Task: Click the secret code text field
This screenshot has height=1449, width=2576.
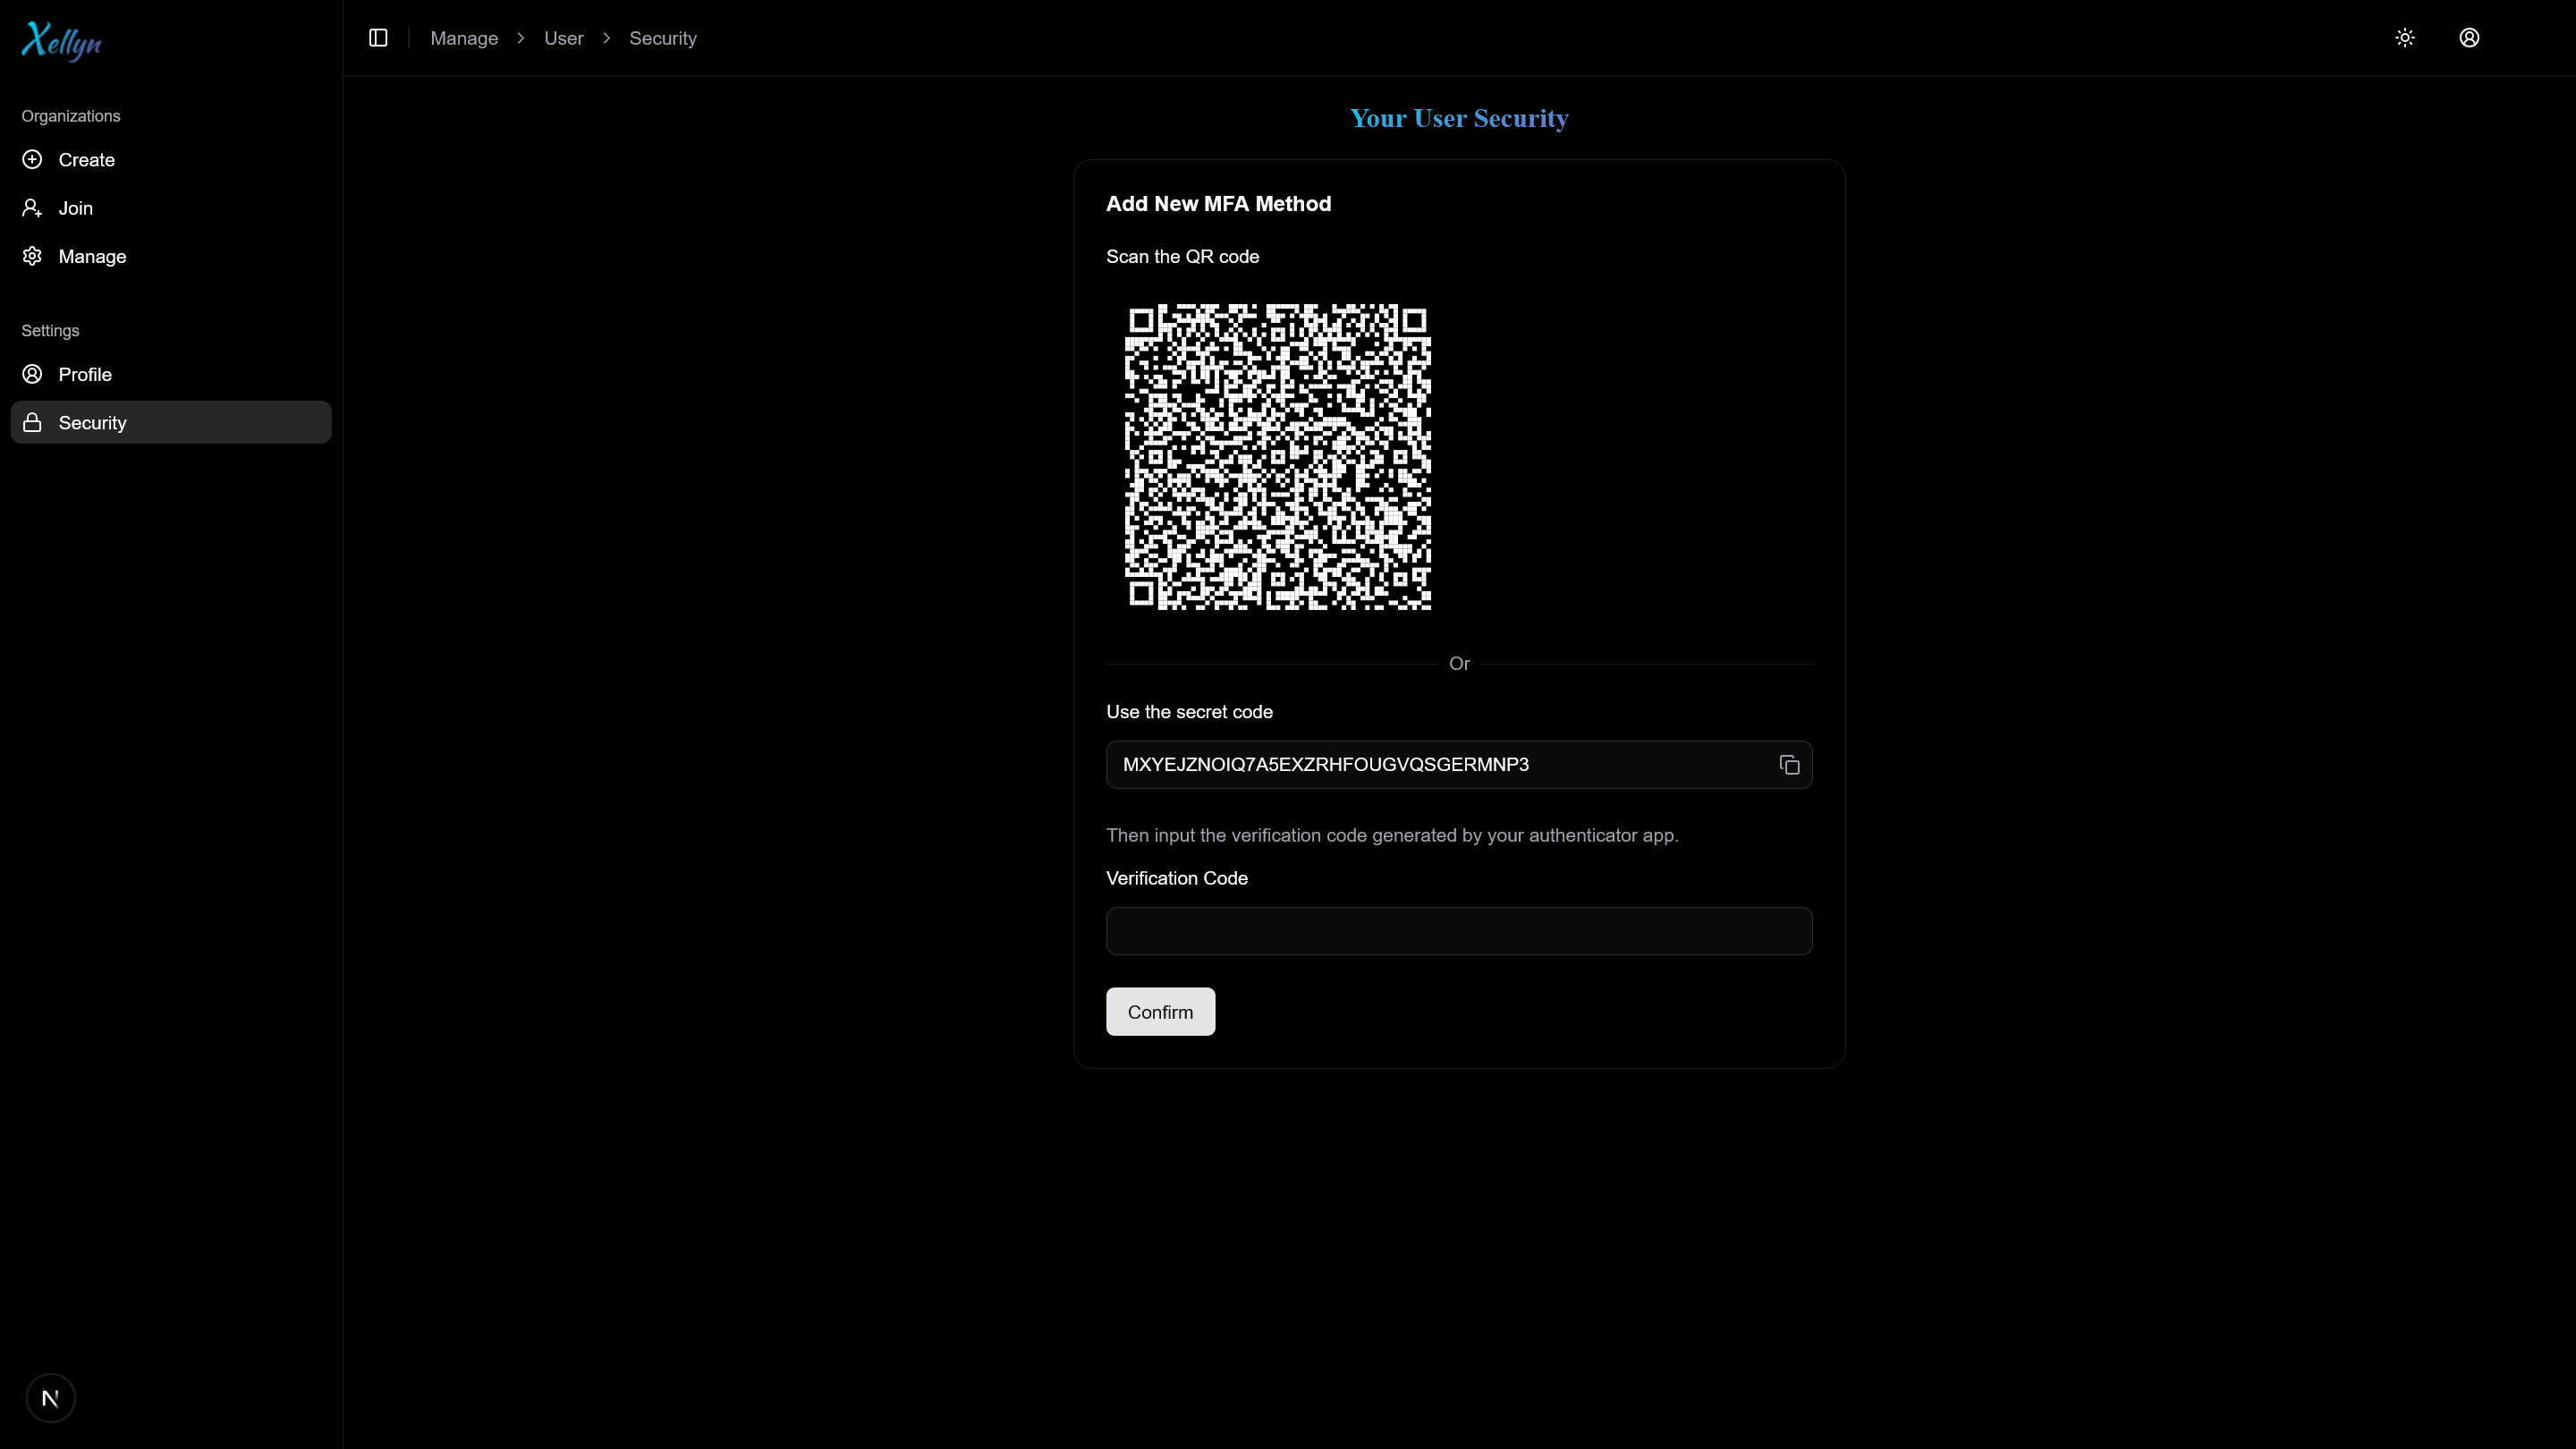Action: (1459, 765)
